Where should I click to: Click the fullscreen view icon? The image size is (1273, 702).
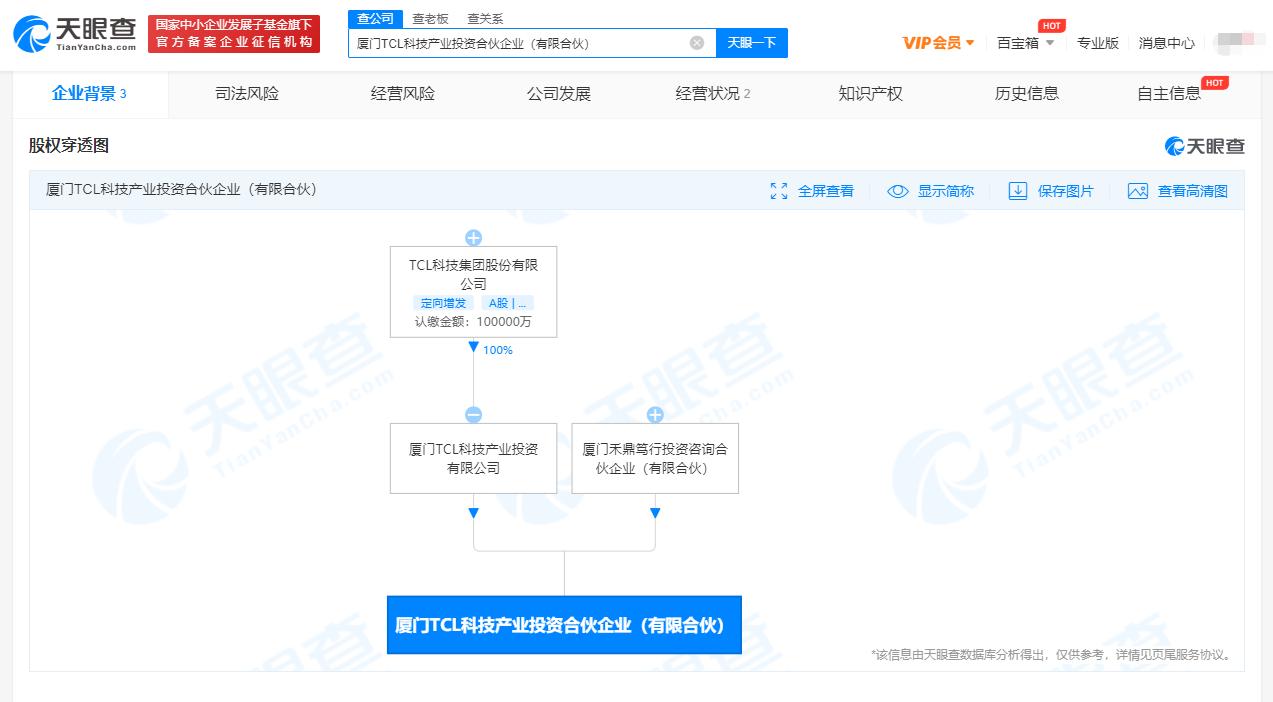tap(779, 191)
